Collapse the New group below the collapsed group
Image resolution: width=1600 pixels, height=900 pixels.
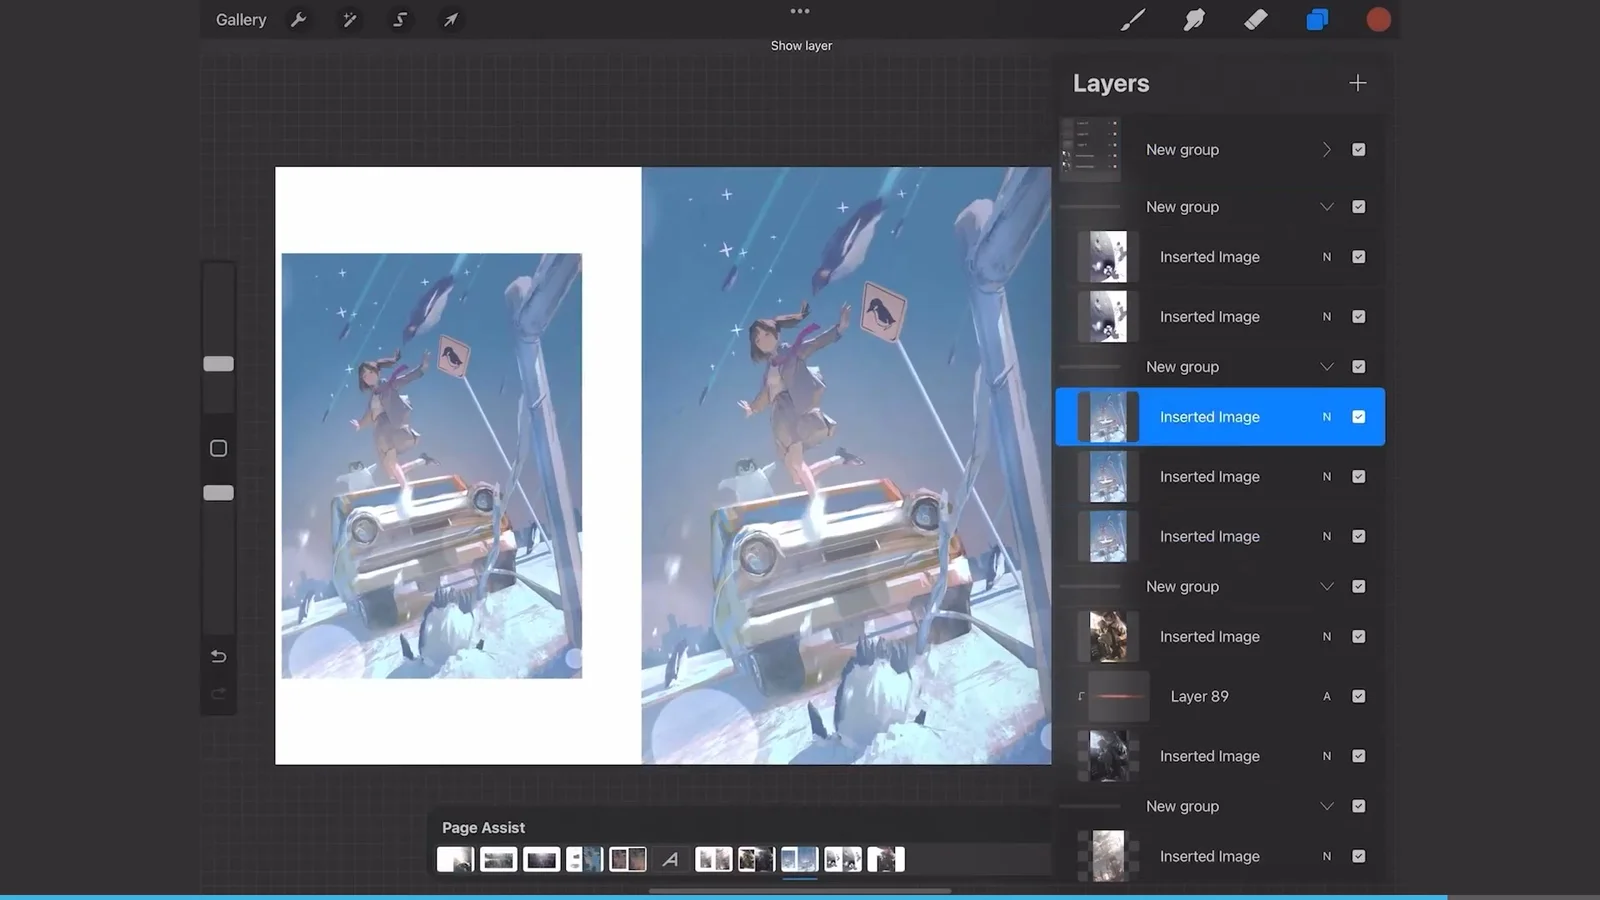coord(1327,207)
